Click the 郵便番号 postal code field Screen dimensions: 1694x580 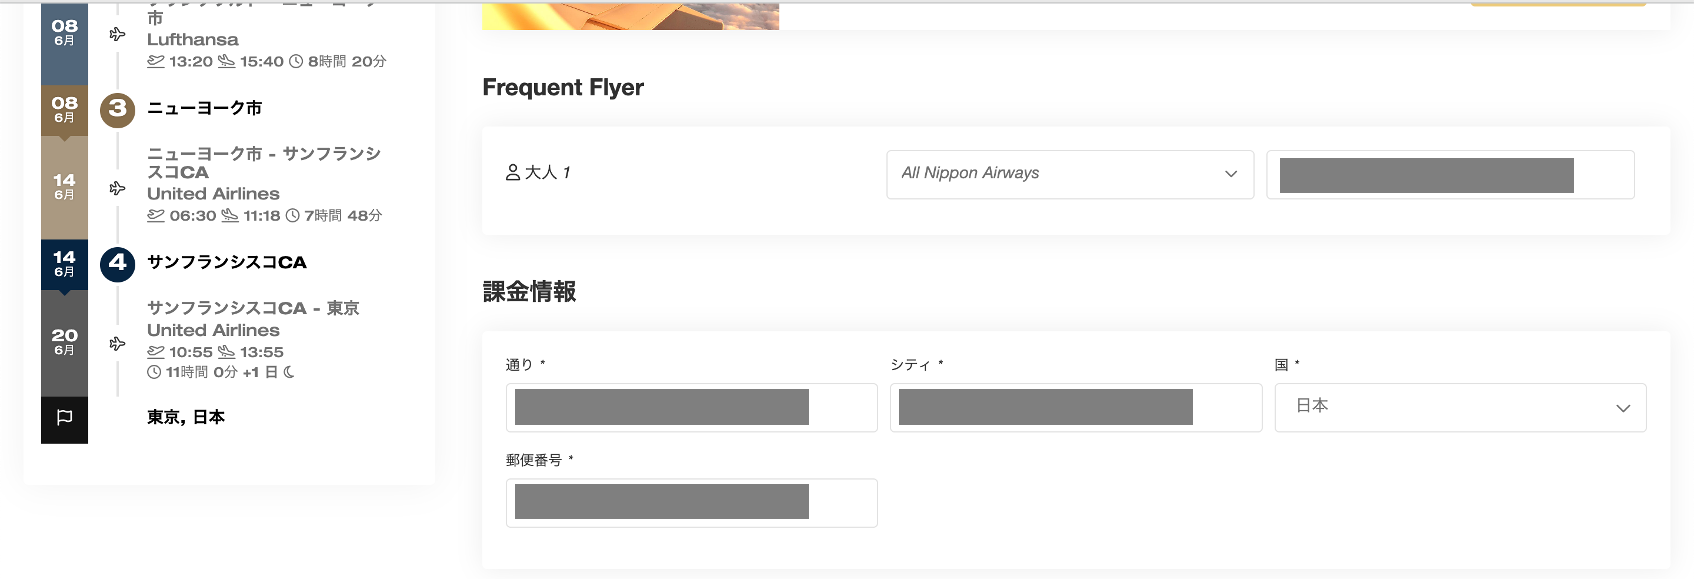point(691,502)
